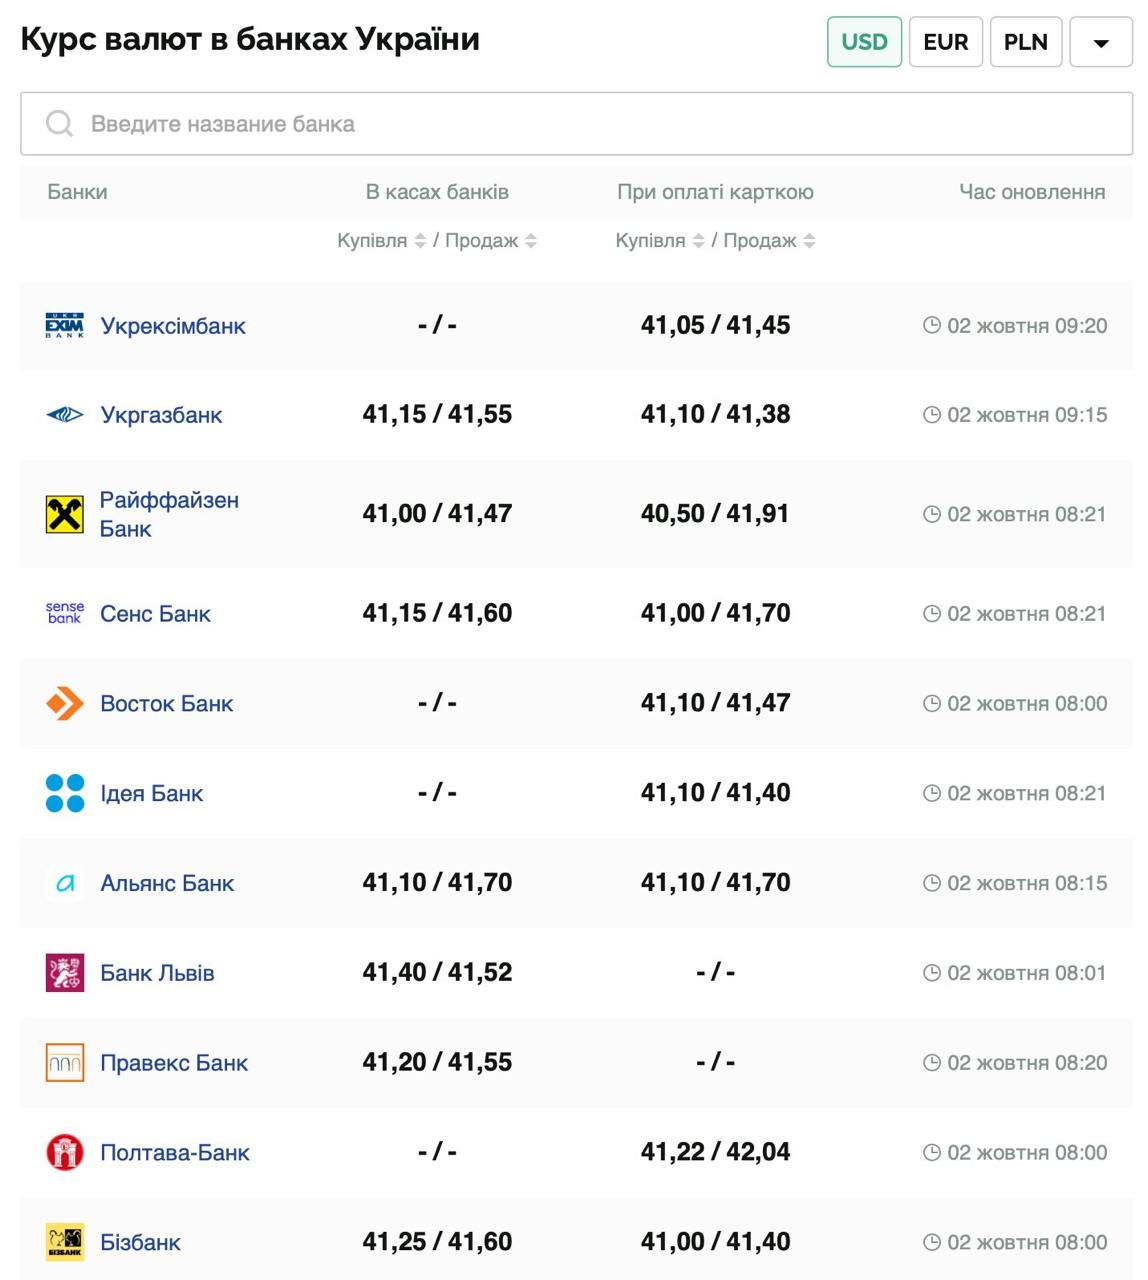Select the USD currency tab
This screenshot has width=1148, height=1280.
pyautogui.click(x=864, y=42)
